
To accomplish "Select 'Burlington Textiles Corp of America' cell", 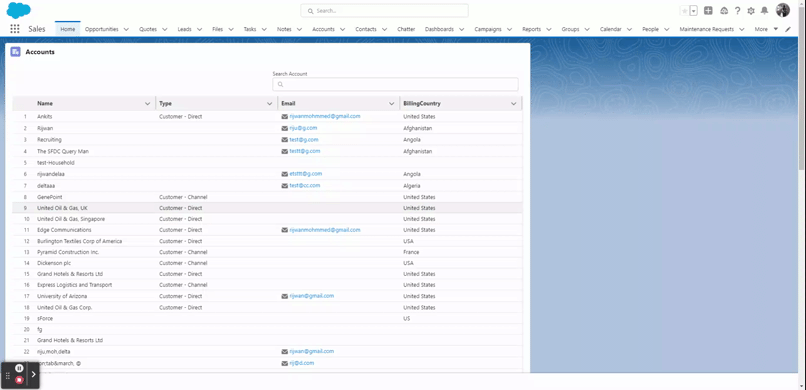I will tap(80, 241).
